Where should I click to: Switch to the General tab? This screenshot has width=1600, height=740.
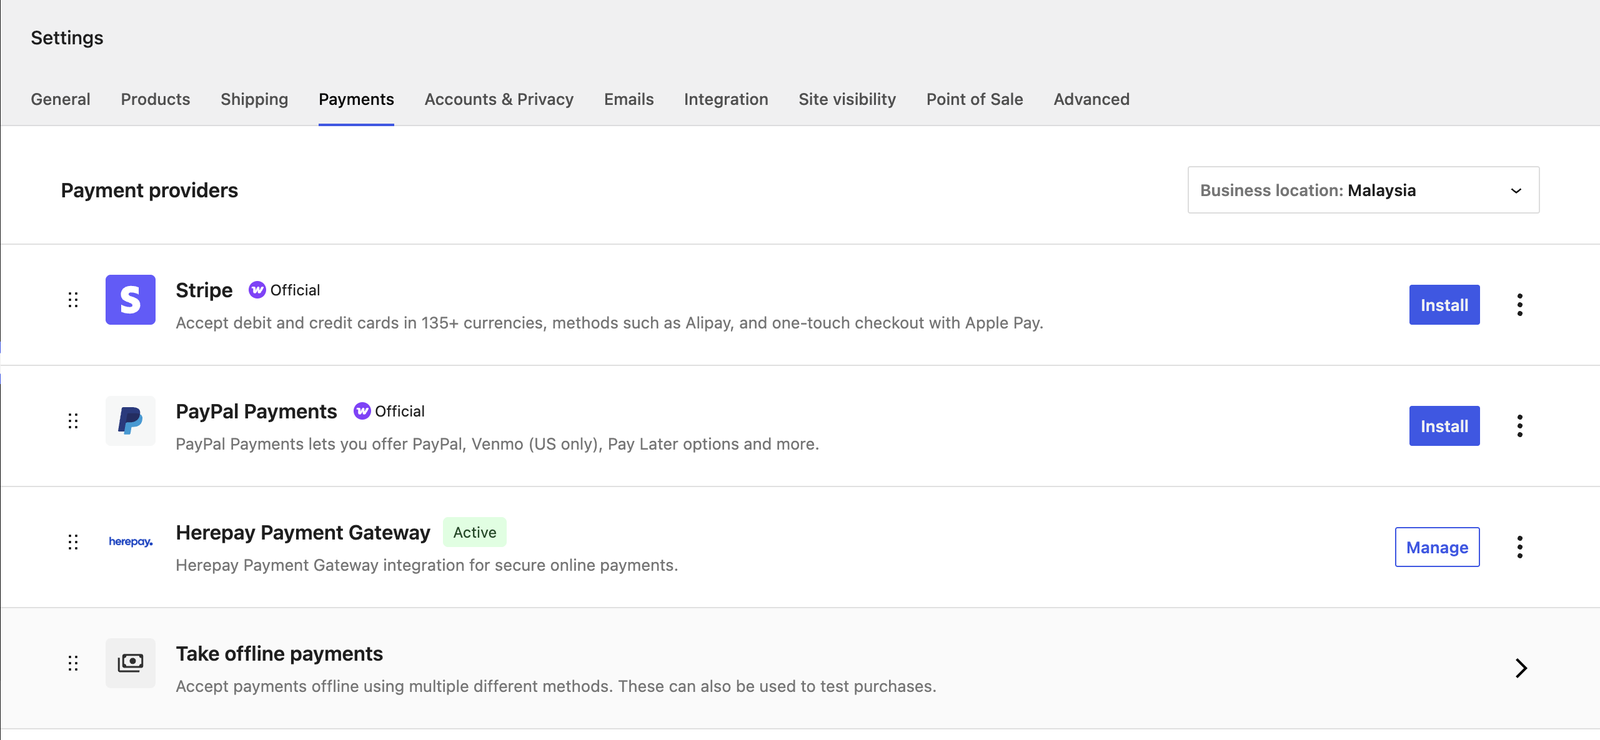click(x=61, y=99)
